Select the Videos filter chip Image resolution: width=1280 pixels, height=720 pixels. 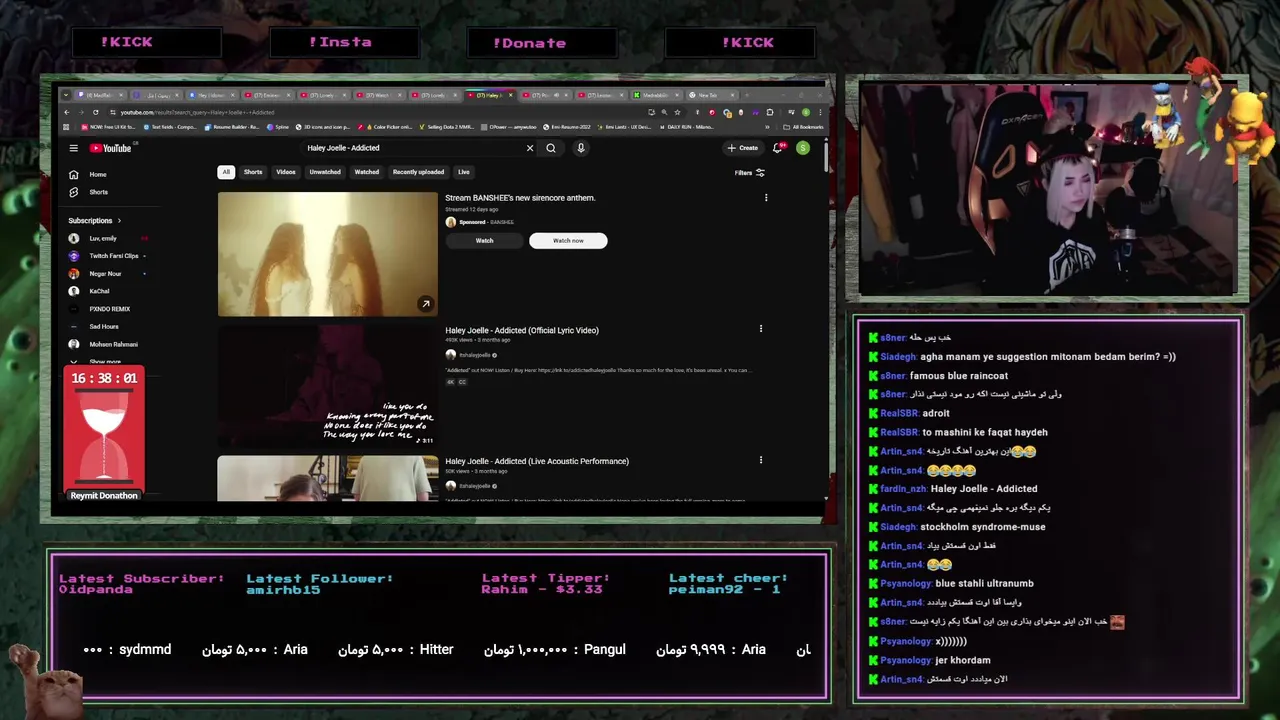pos(286,172)
